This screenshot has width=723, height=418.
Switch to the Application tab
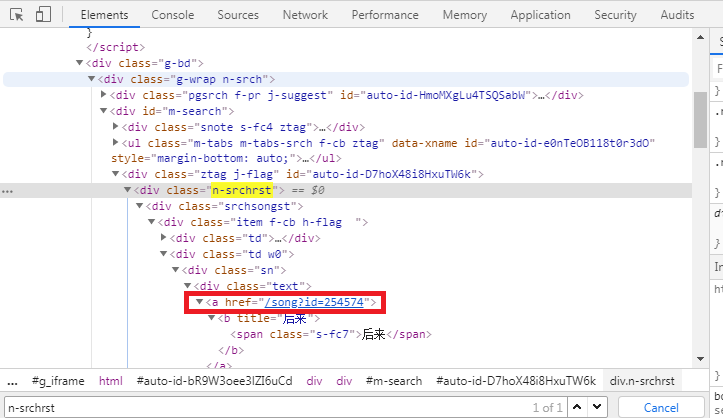[x=540, y=15]
